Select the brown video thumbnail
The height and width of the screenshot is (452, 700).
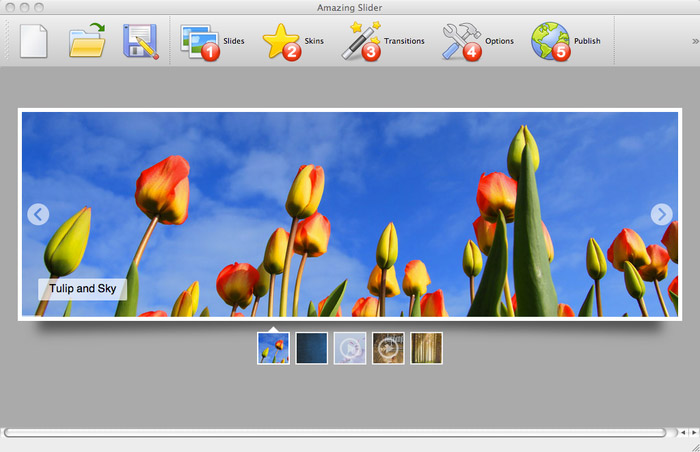(x=388, y=348)
